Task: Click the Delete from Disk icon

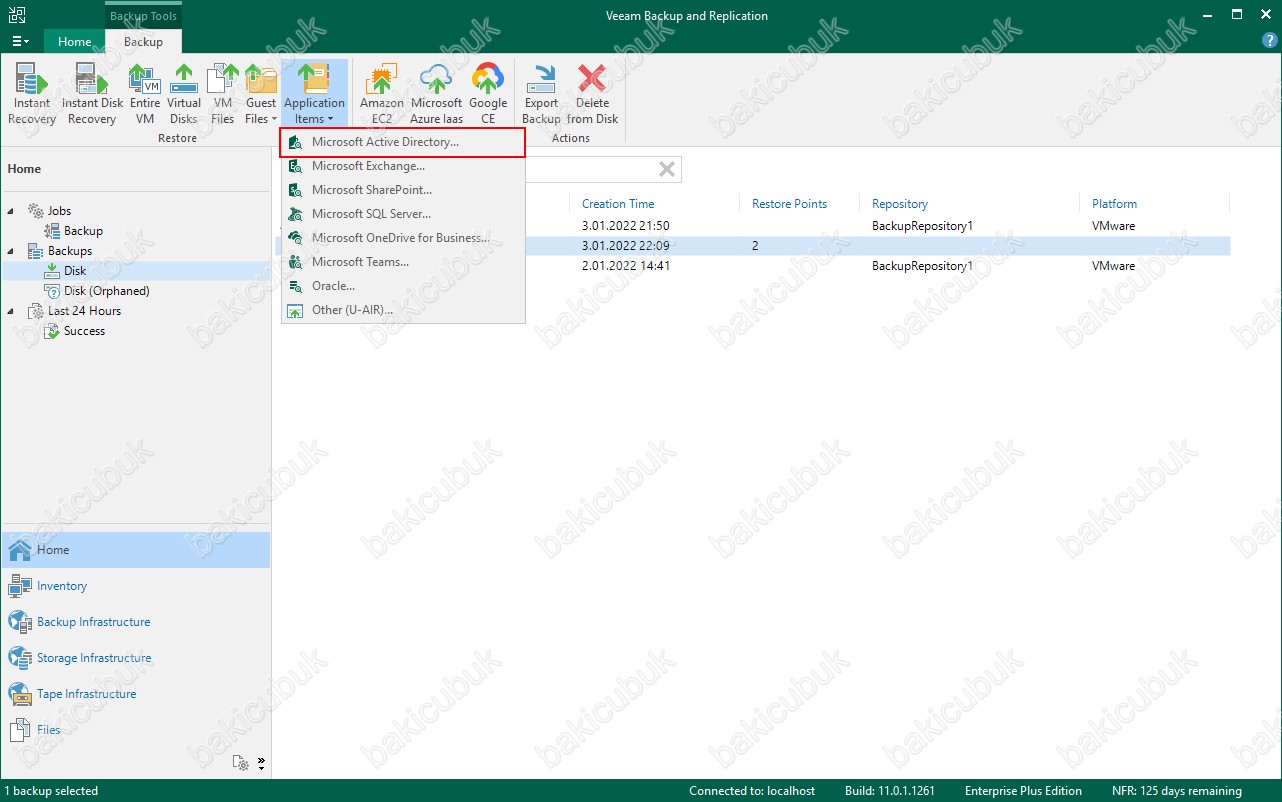Action: (592, 94)
